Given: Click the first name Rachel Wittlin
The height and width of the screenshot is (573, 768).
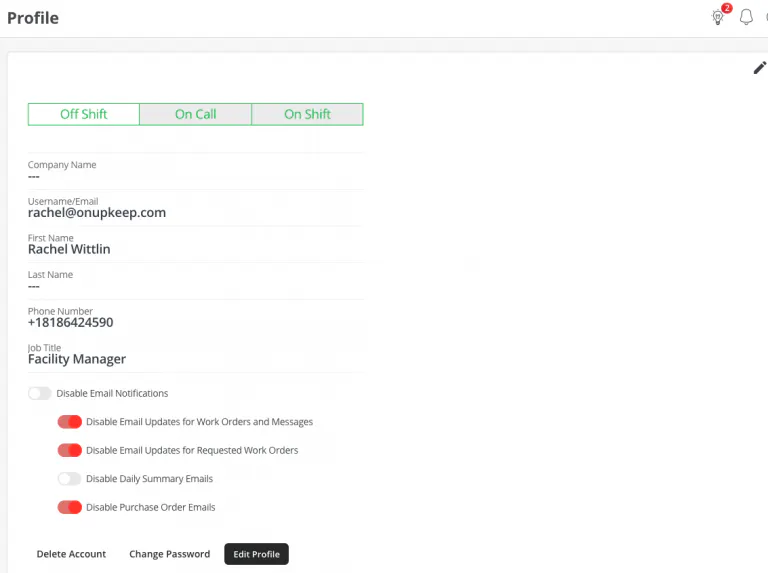Looking at the screenshot, I should pyautogui.click(x=69, y=249).
